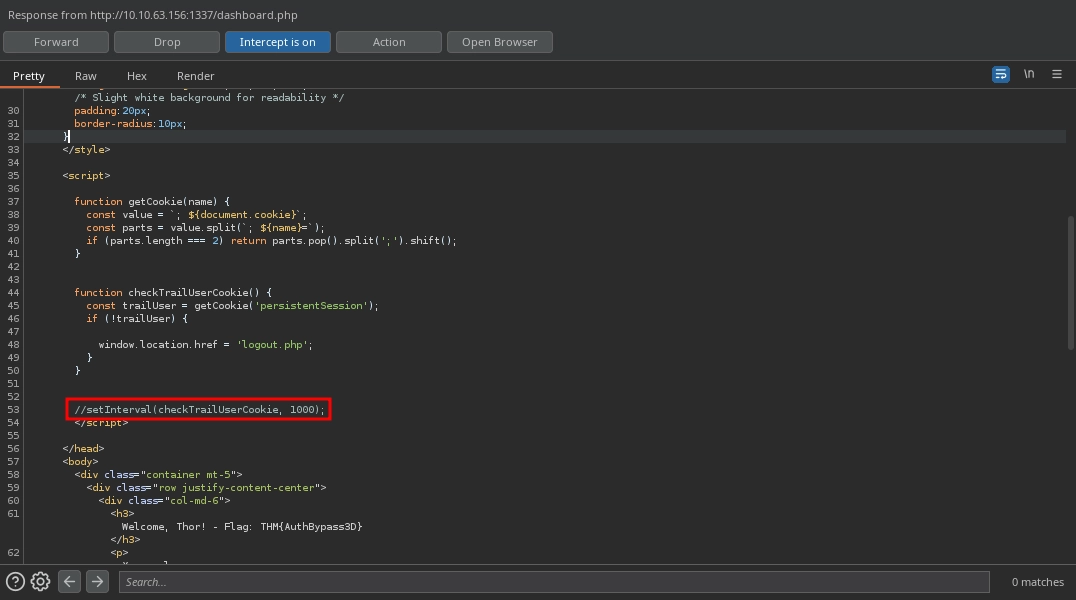Launch Burp's embedded browser via Open Browser
The height and width of the screenshot is (600, 1076).
pyautogui.click(x=499, y=41)
